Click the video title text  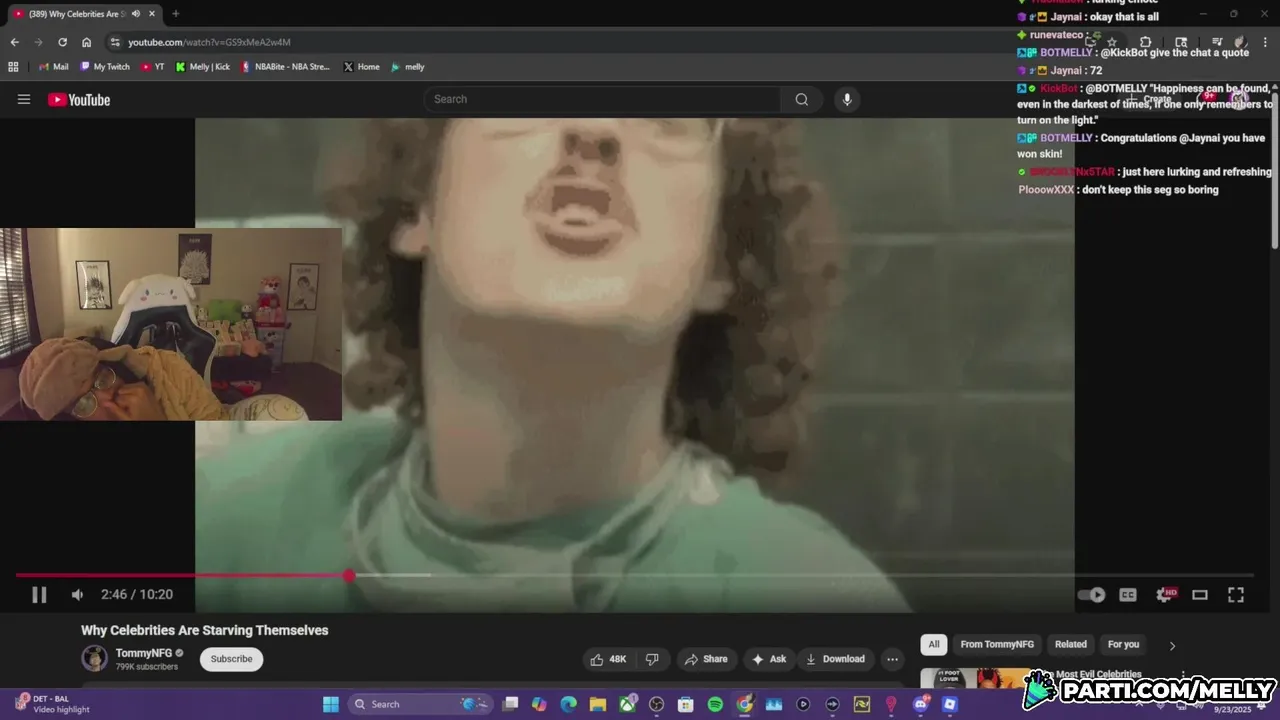(205, 630)
